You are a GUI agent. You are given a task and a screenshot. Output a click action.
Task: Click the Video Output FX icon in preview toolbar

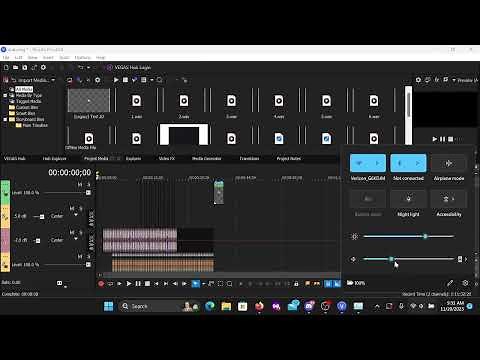pos(437,80)
